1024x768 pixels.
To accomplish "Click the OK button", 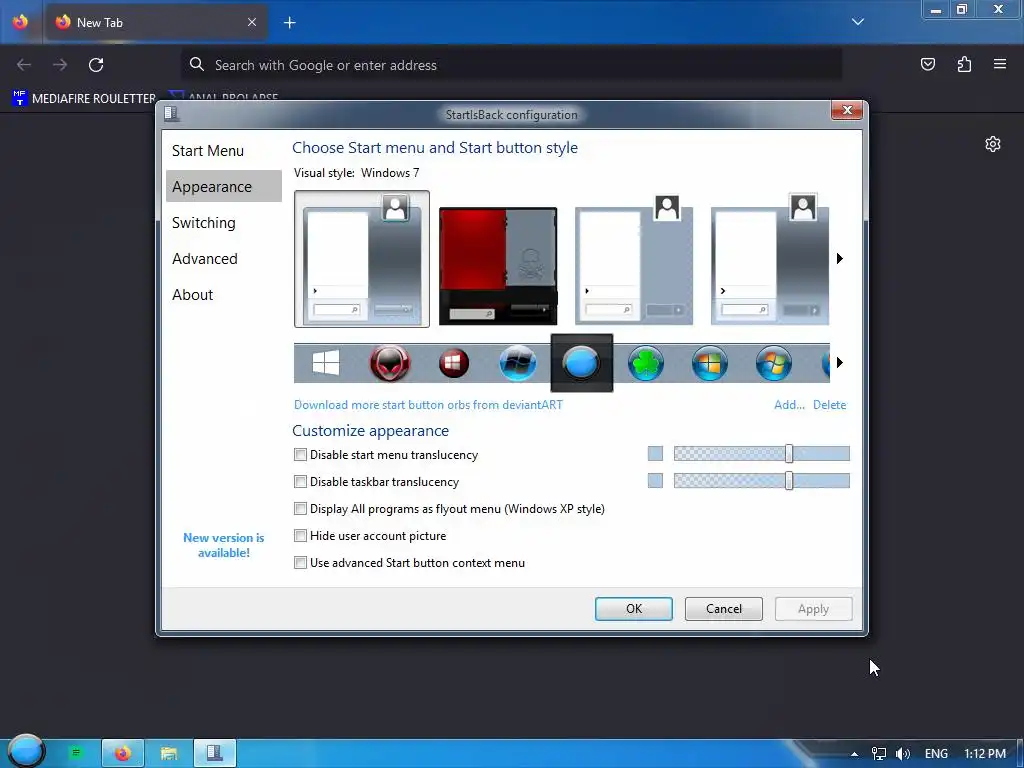I will (633, 609).
